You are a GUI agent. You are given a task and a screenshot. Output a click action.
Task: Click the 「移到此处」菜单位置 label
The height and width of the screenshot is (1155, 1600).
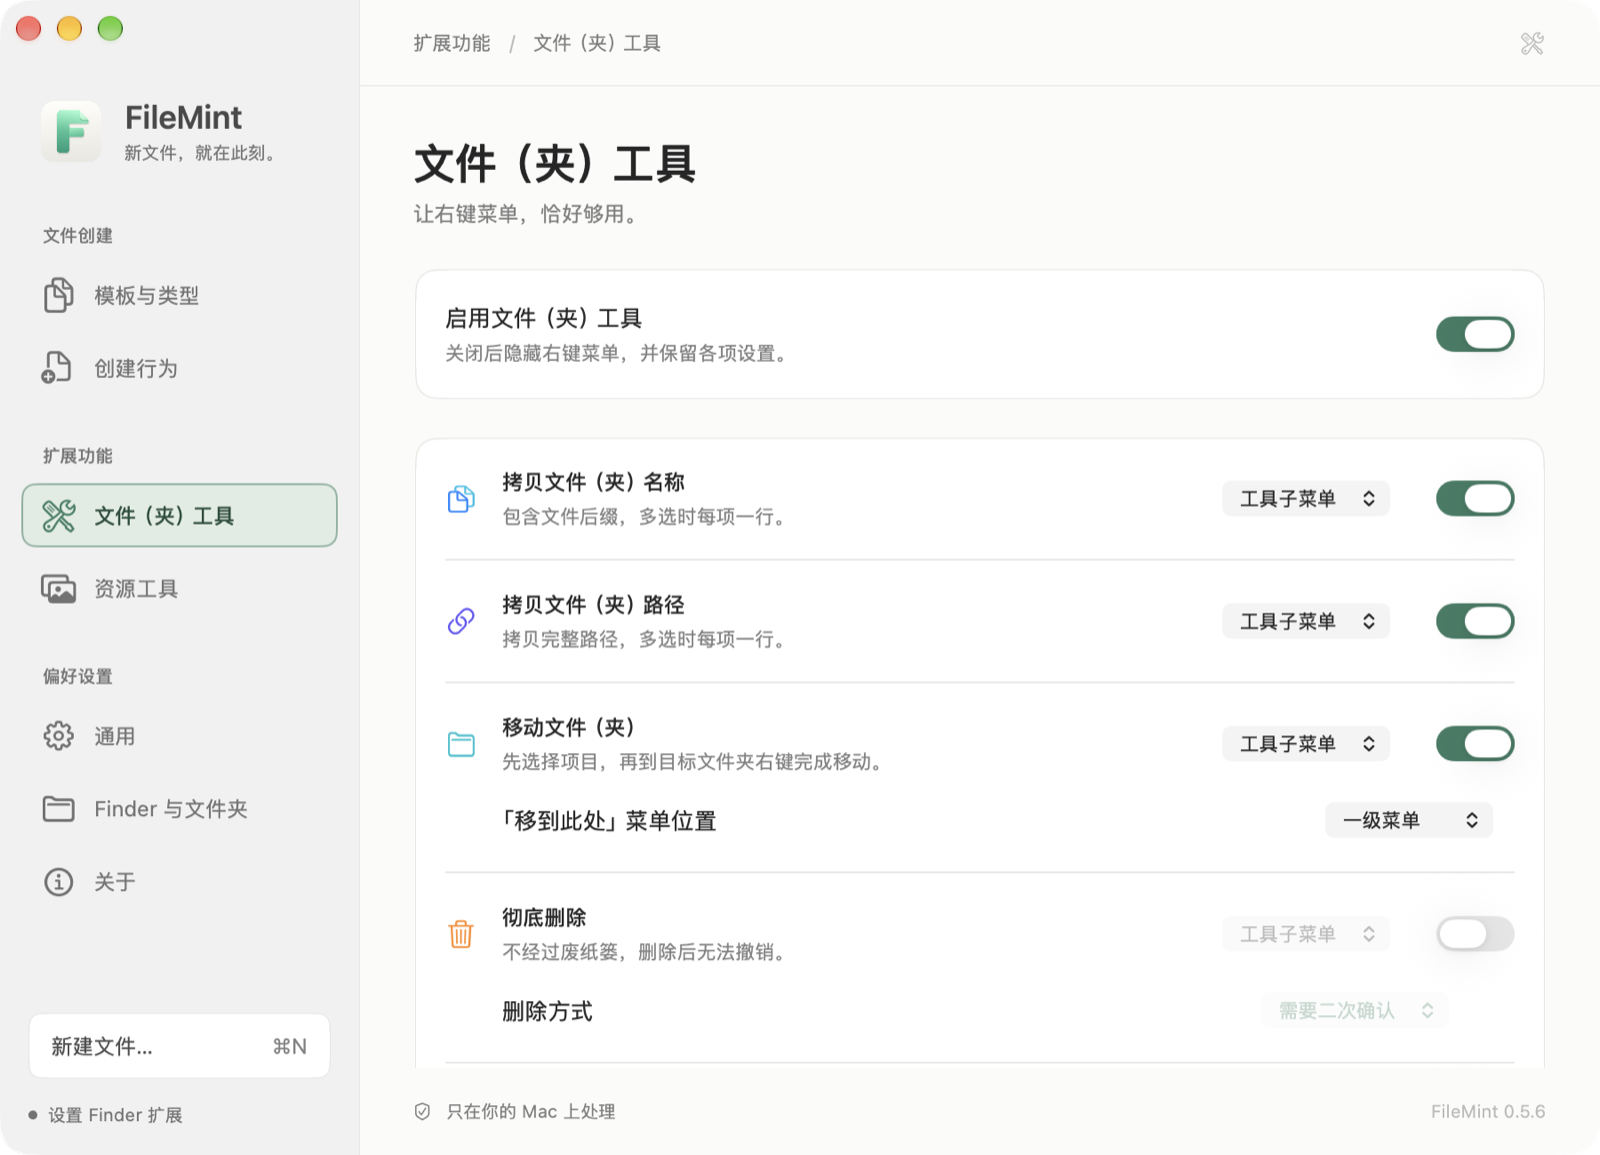(609, 821)
